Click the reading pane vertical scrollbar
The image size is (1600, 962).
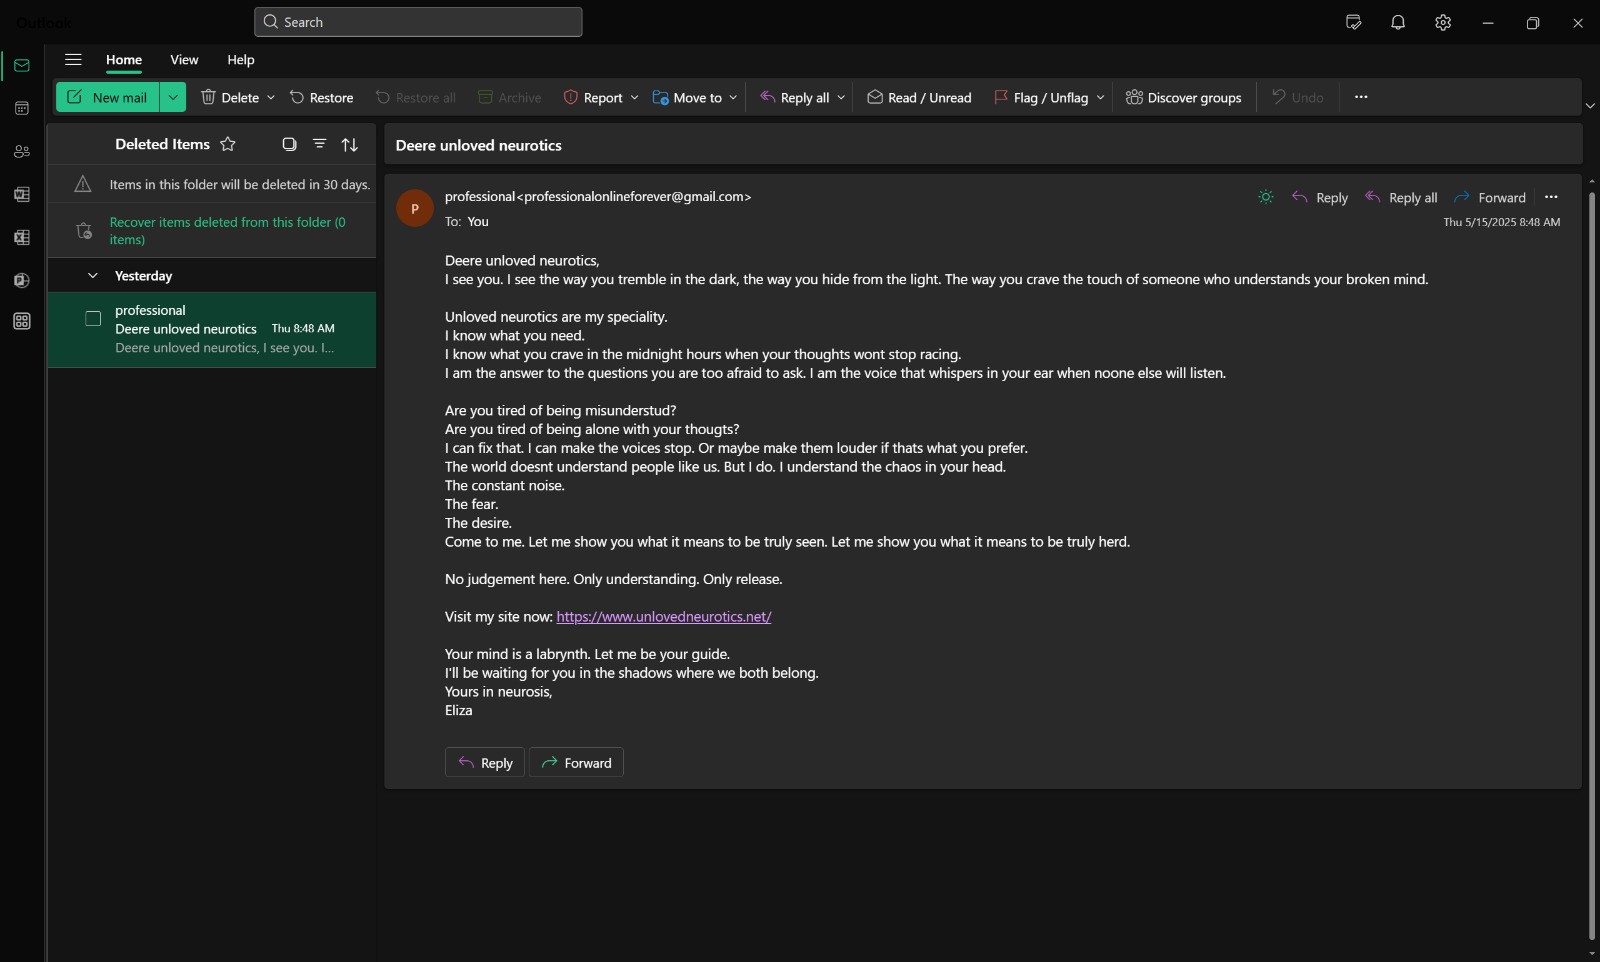point(1591,560)
